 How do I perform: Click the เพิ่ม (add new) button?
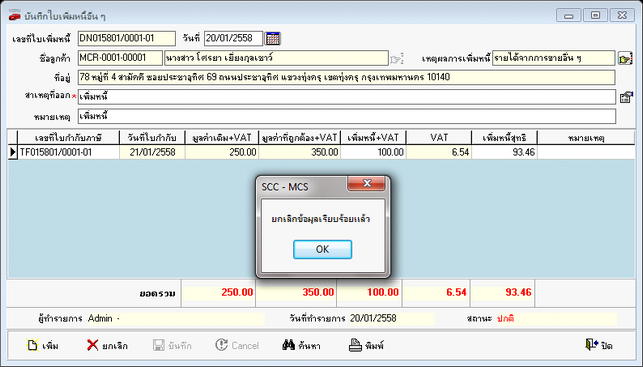coord(43,346)
